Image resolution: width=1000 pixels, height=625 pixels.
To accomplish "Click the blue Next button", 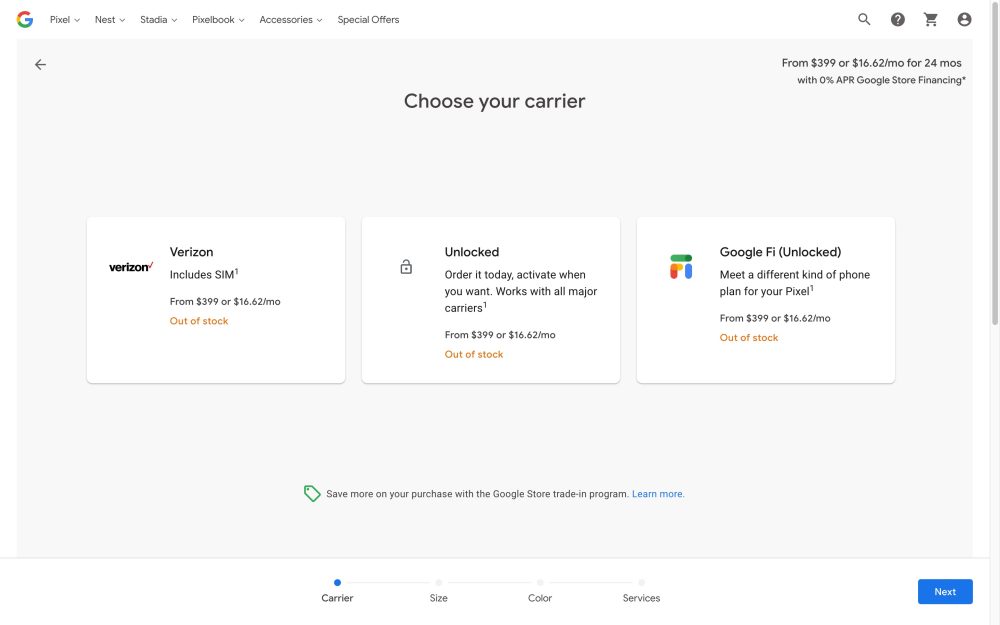I will (945, 591).
